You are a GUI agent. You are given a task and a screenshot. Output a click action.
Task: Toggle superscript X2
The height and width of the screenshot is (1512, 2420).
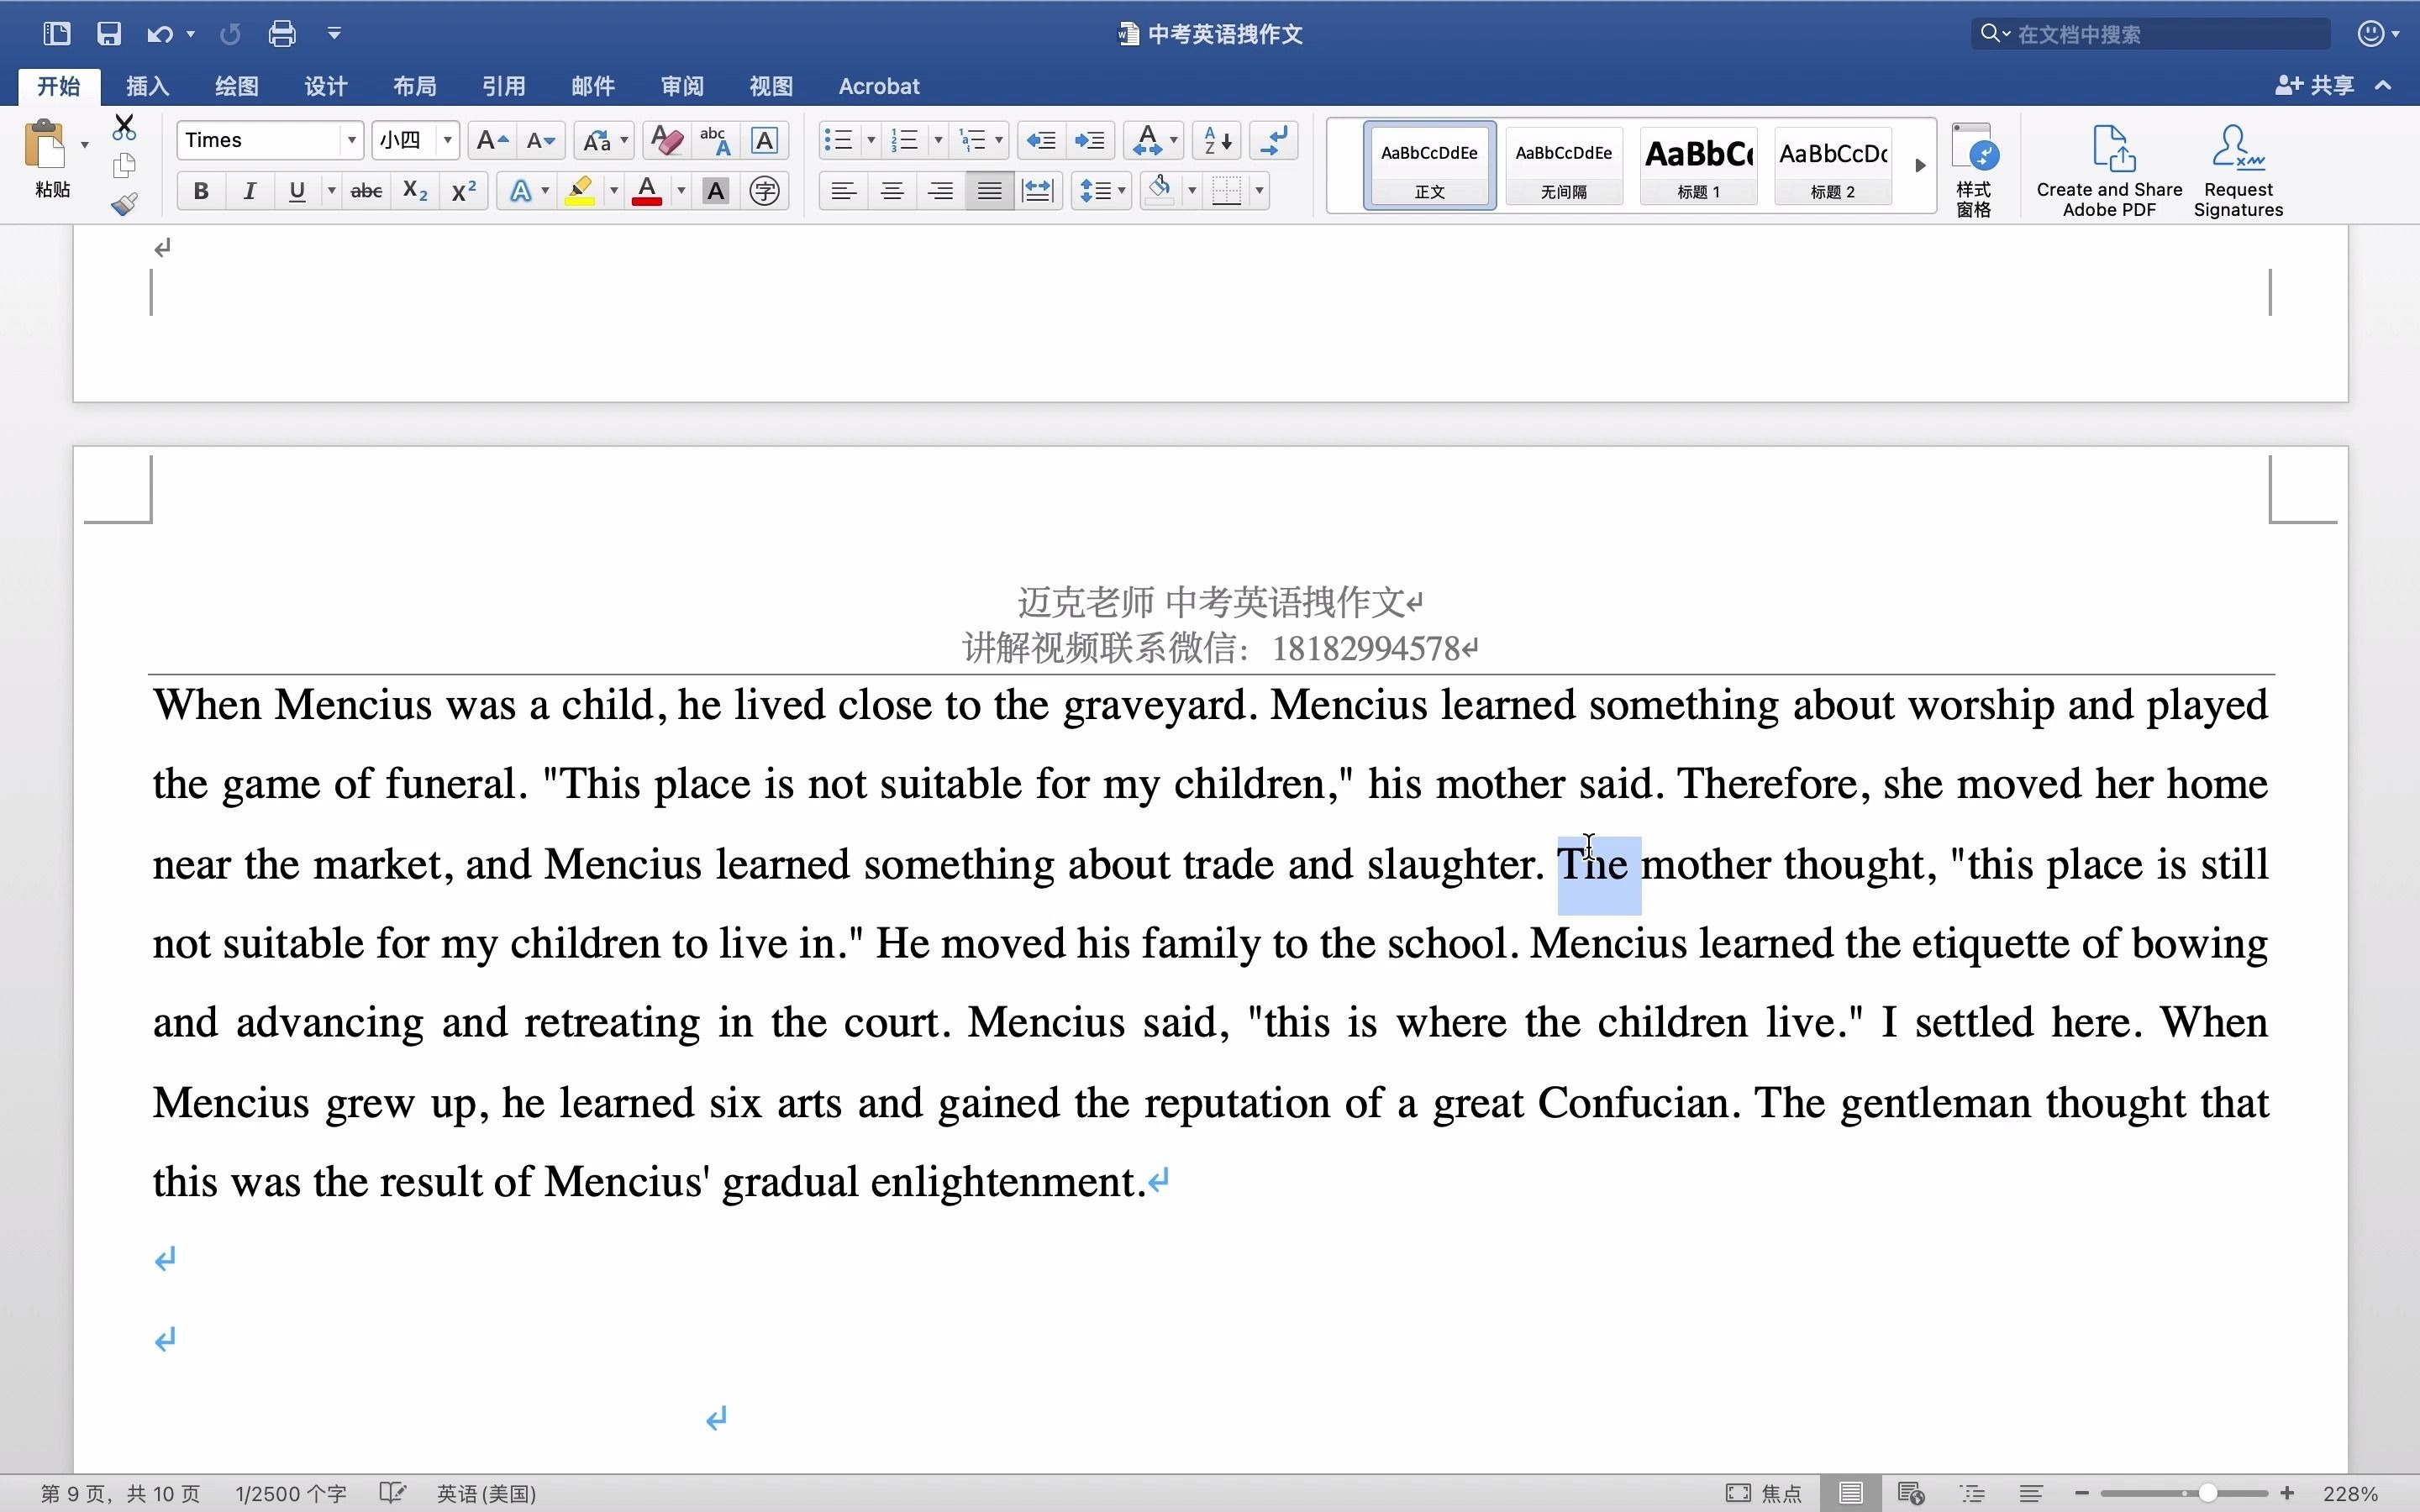pyautogui.click(x=464, y=191)
